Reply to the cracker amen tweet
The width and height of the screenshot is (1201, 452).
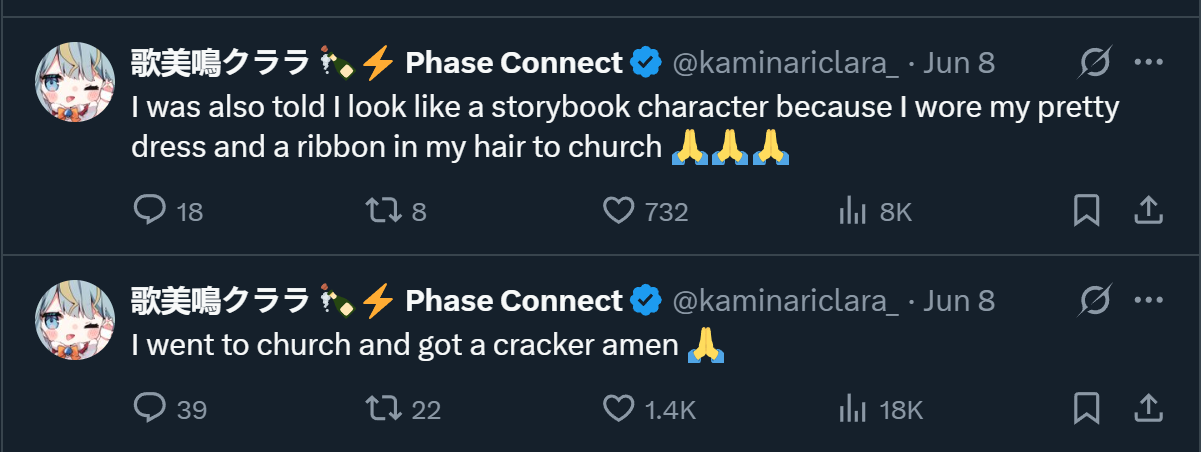click(149, 408)
